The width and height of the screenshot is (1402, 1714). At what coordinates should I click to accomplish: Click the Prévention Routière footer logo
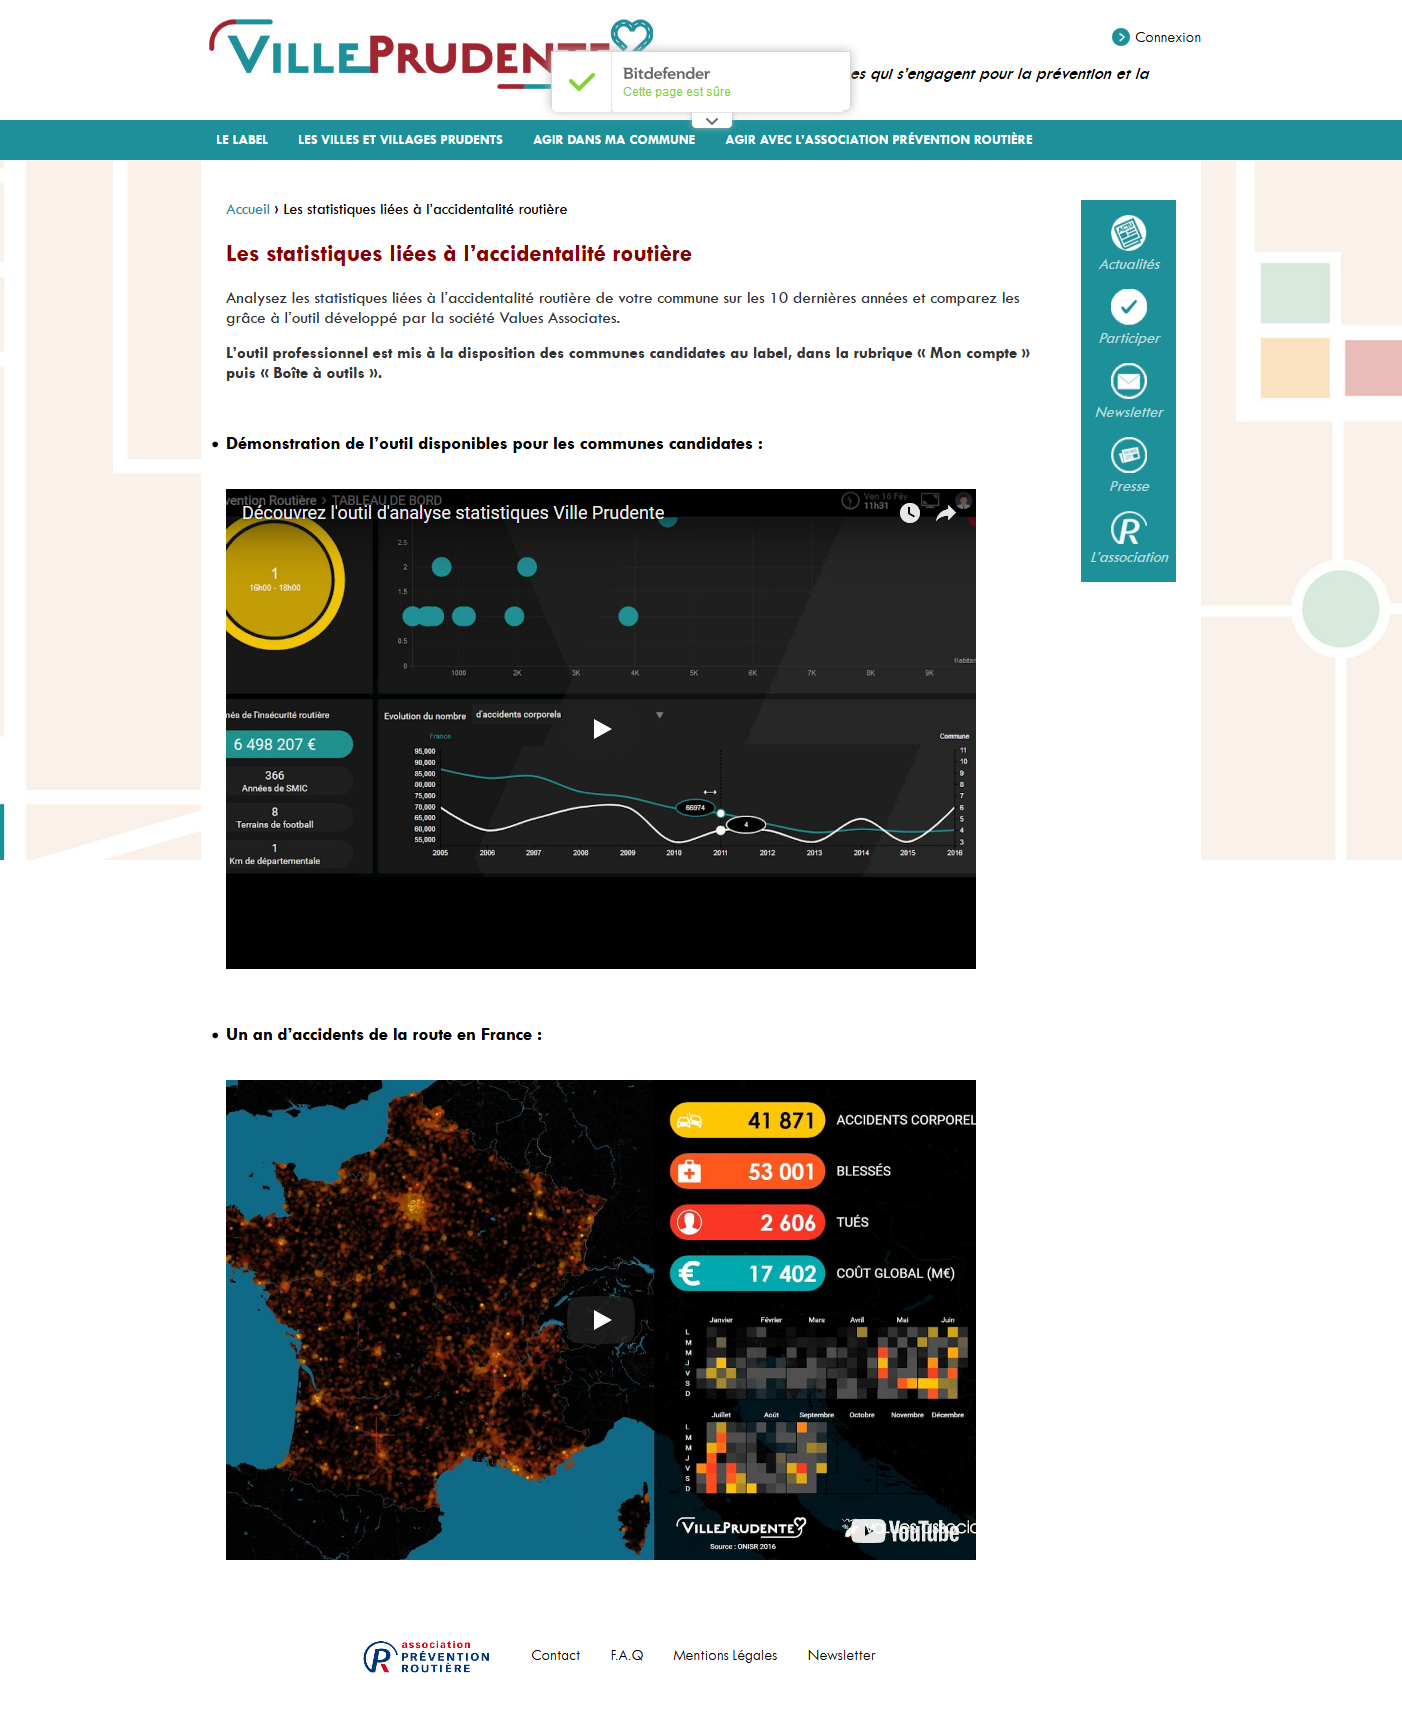coord(427,1657)
